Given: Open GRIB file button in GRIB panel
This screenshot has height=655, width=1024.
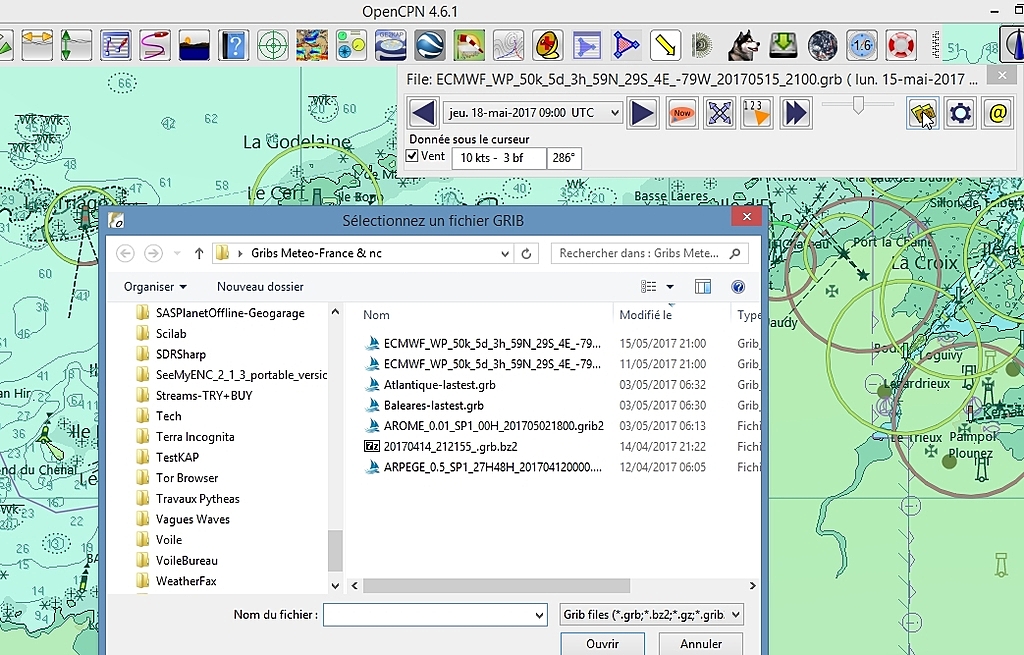Looking at the screenshot, I should click(922, 113).
